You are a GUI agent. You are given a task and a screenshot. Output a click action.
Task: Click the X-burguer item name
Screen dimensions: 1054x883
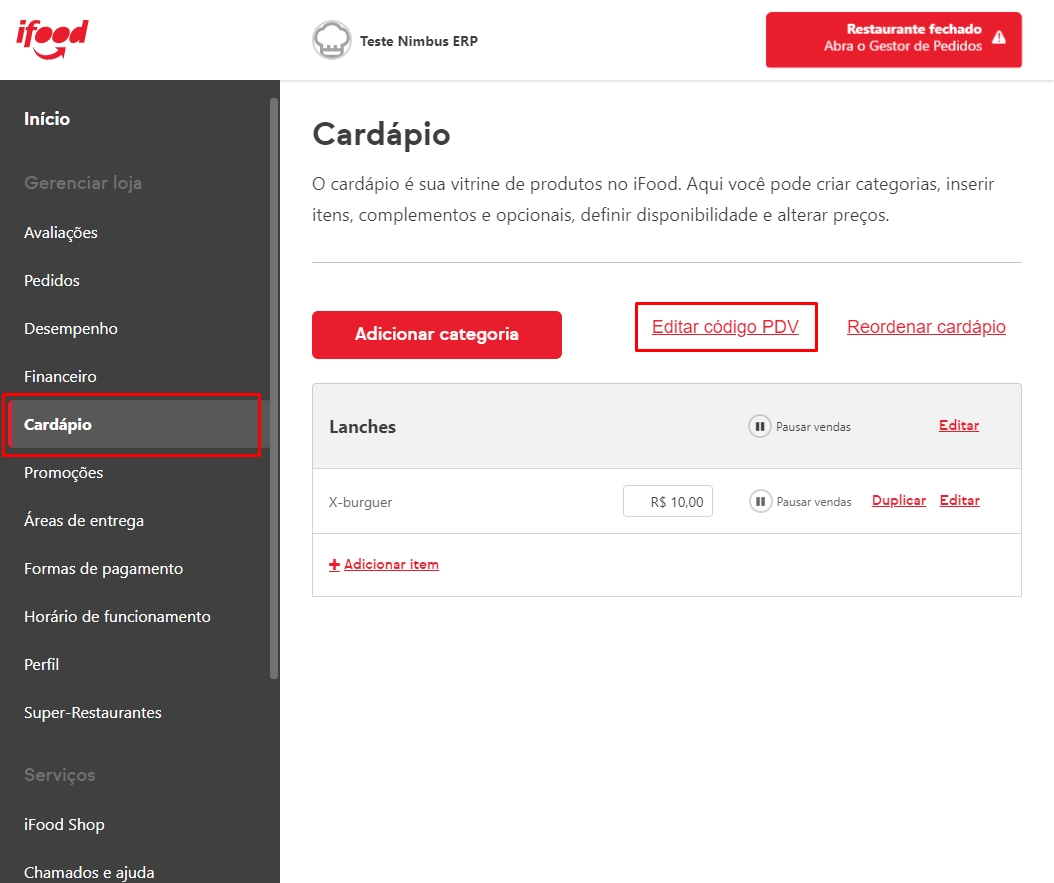360,502
